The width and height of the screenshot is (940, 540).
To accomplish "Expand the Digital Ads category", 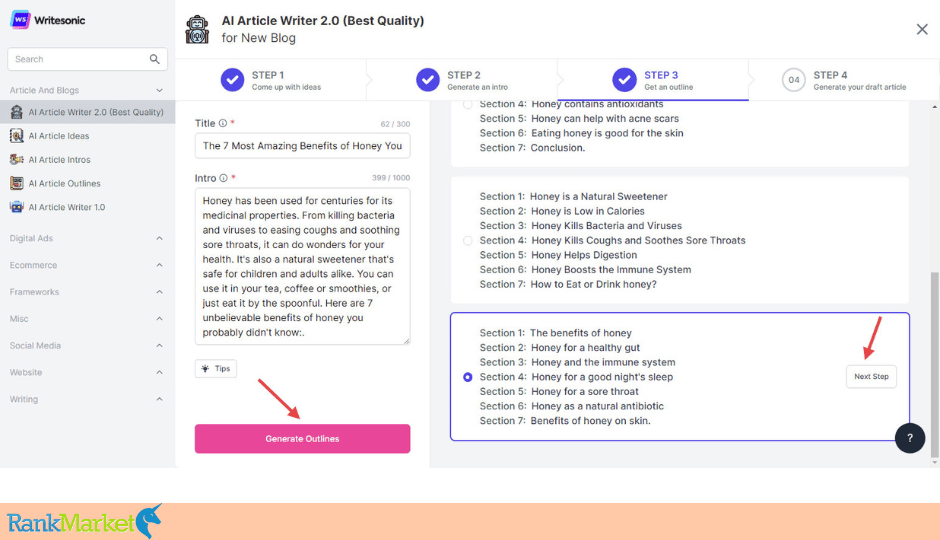I will point(159,238).
